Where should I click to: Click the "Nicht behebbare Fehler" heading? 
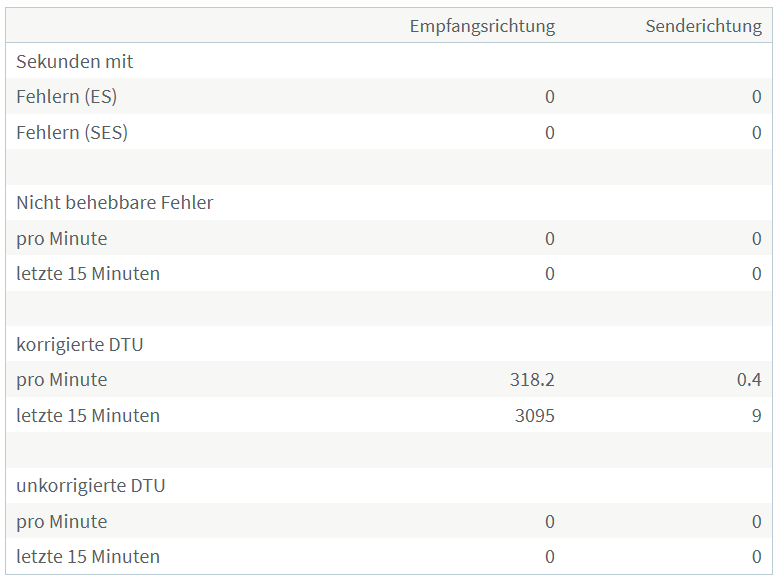coord(115,203)
